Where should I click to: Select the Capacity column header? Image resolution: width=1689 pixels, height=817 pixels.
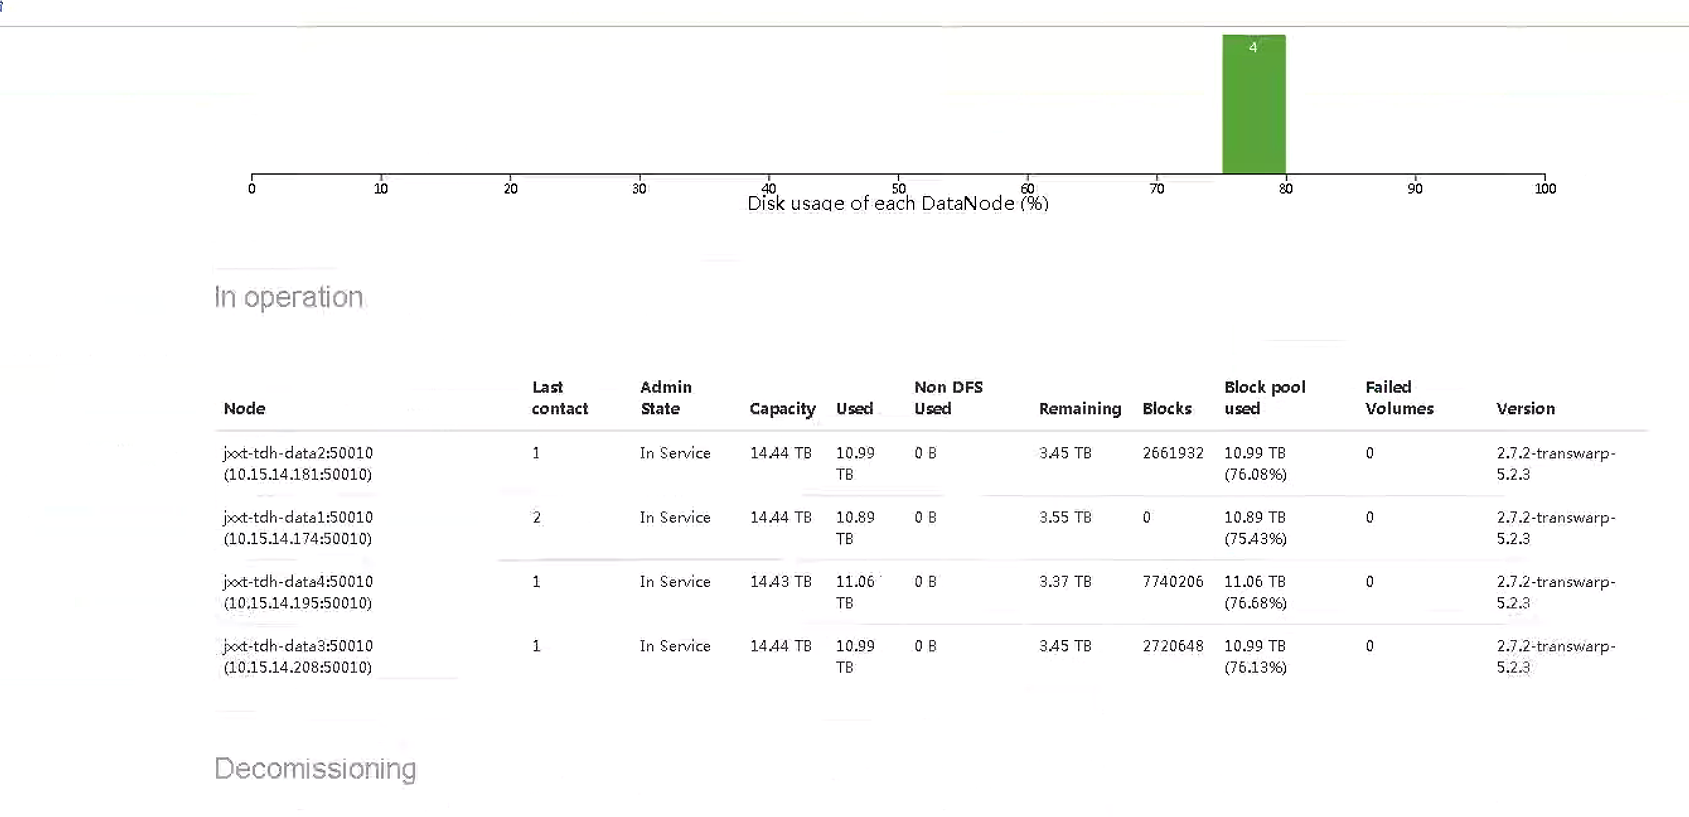(x=782, y=408)
